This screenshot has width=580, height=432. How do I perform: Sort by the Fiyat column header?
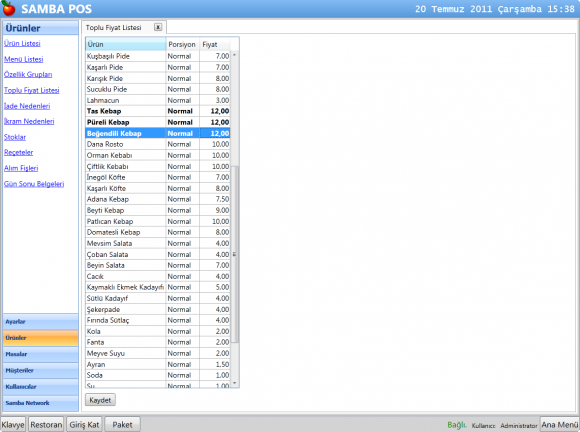click(x=215, y=44)
